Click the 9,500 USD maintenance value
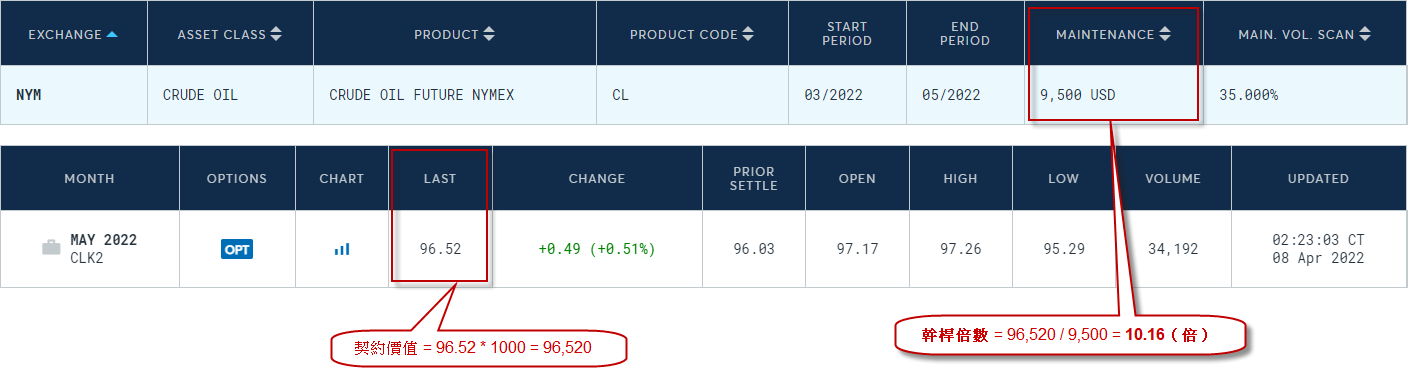 1078,95
